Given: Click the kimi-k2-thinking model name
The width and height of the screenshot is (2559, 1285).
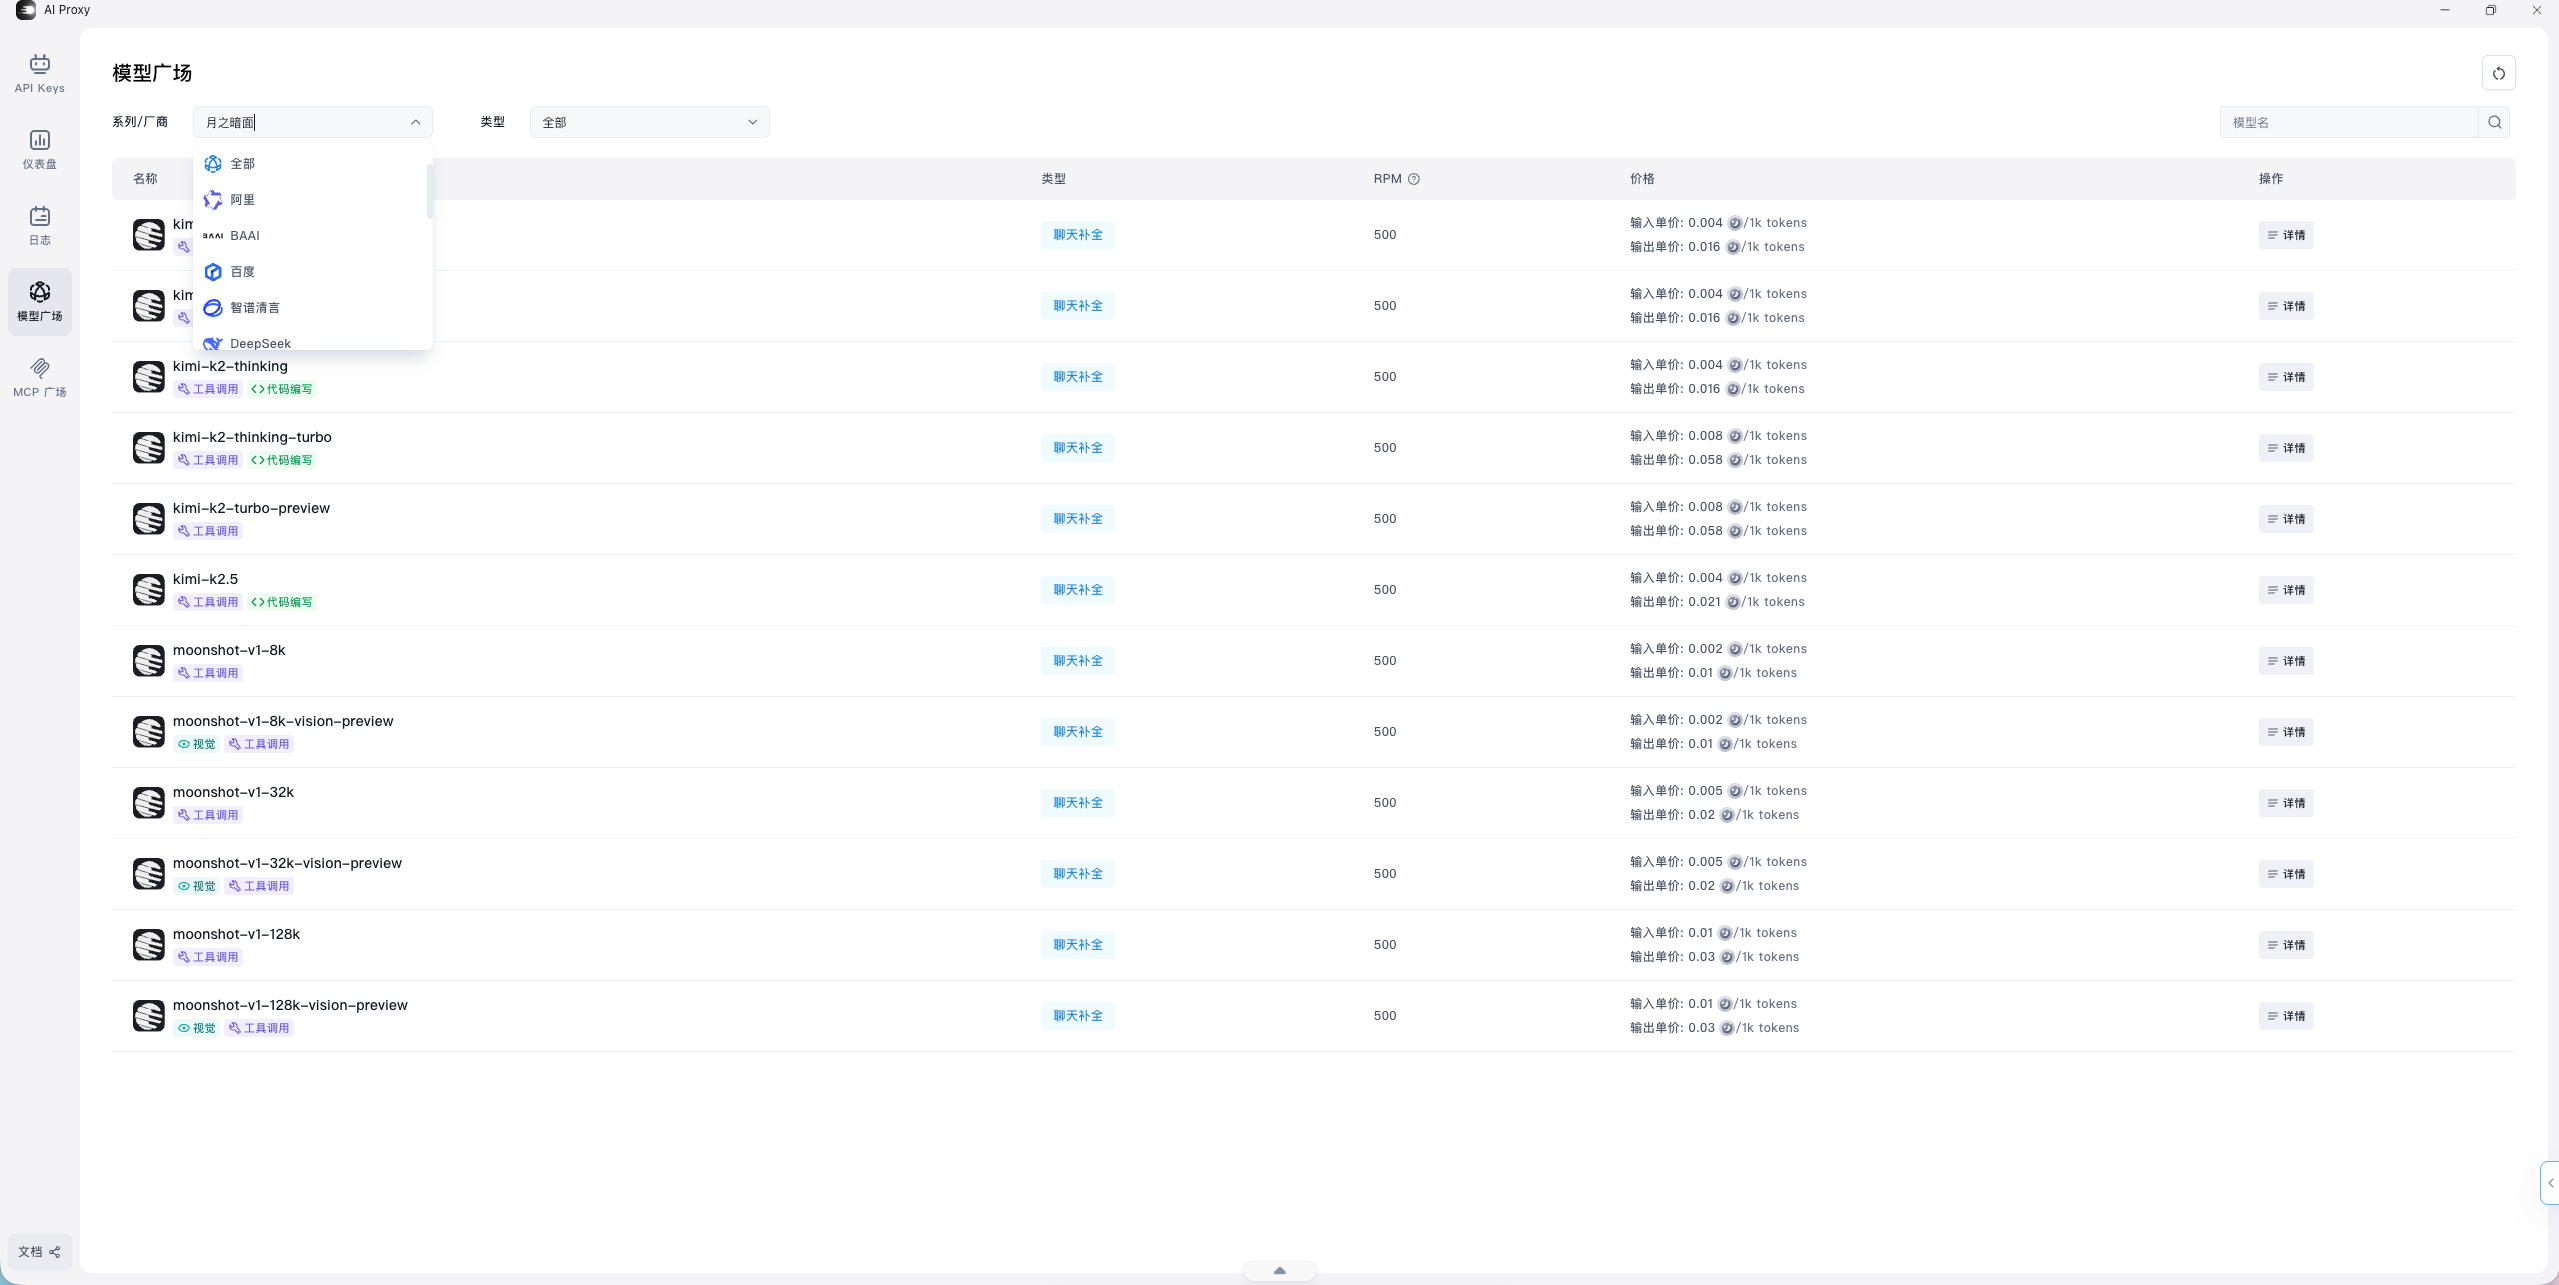Looking at the screenshot, I should click(230, 366).
